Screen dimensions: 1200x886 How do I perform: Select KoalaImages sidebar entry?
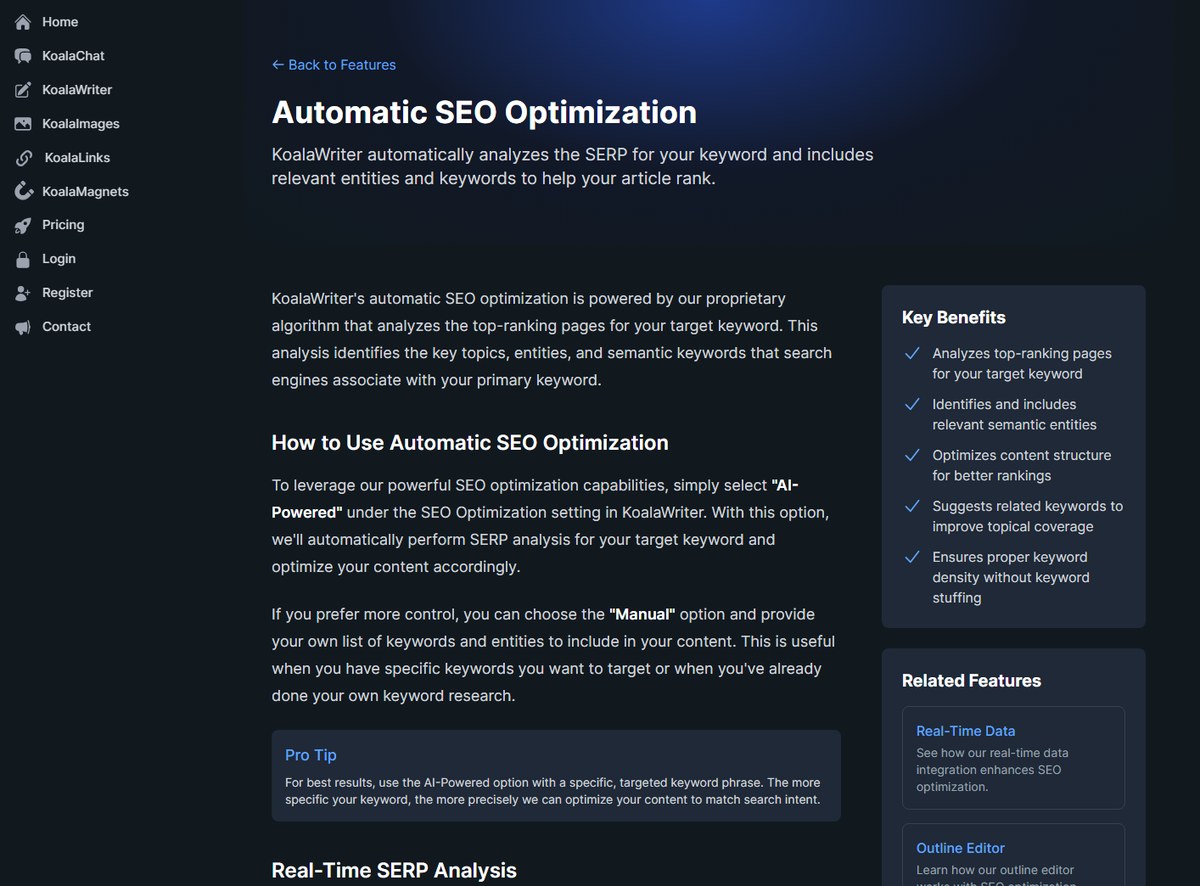tap(81, 124)
